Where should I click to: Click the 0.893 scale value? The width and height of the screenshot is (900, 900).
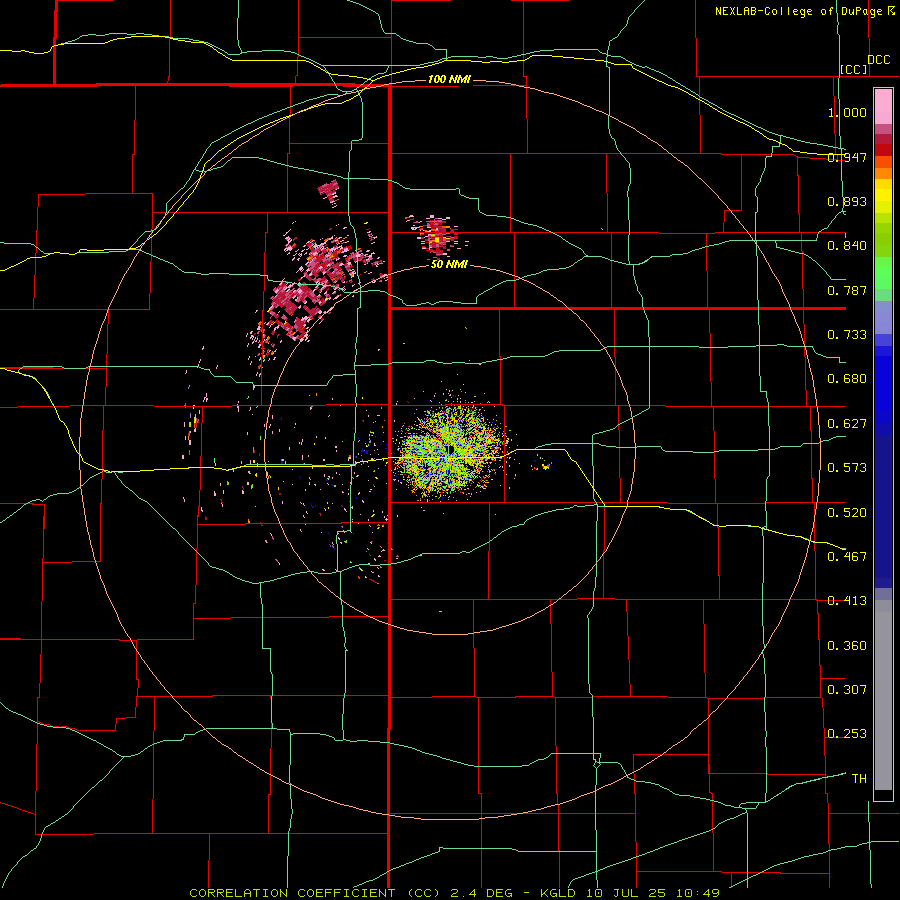click(x=847, y=201)
